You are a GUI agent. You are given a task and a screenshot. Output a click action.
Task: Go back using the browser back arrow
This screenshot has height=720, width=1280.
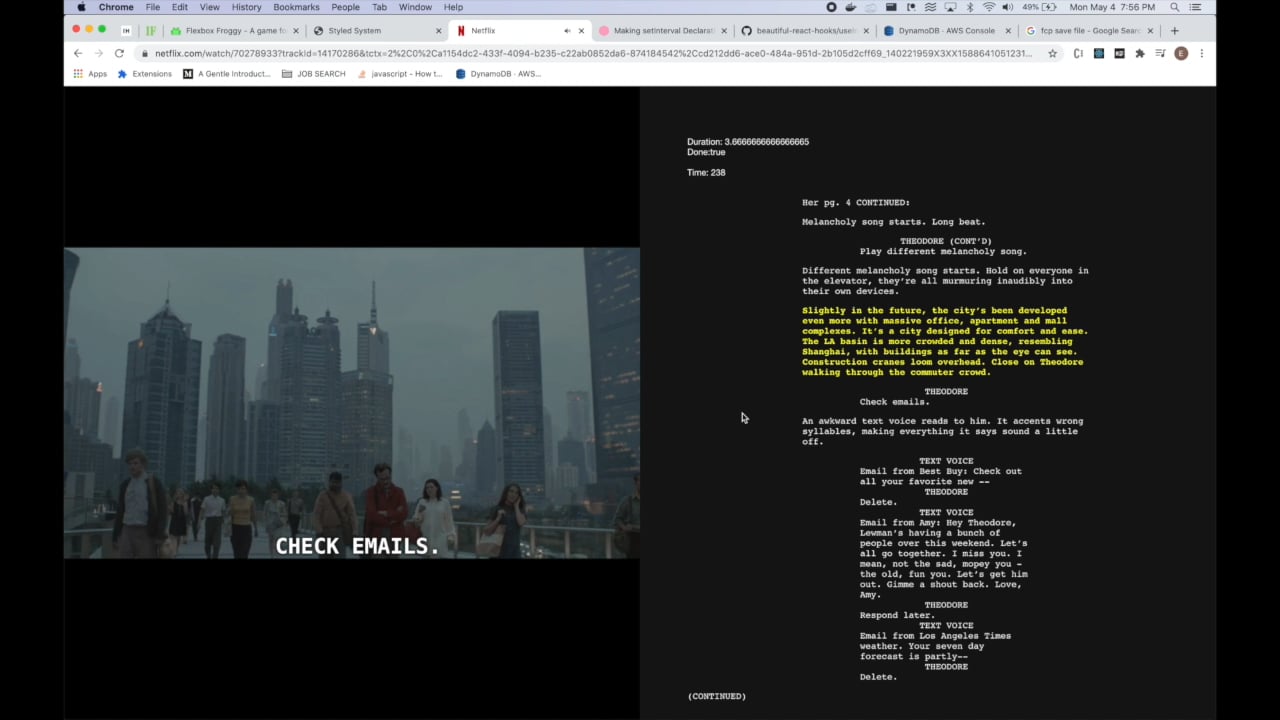(x=78, y=53)
